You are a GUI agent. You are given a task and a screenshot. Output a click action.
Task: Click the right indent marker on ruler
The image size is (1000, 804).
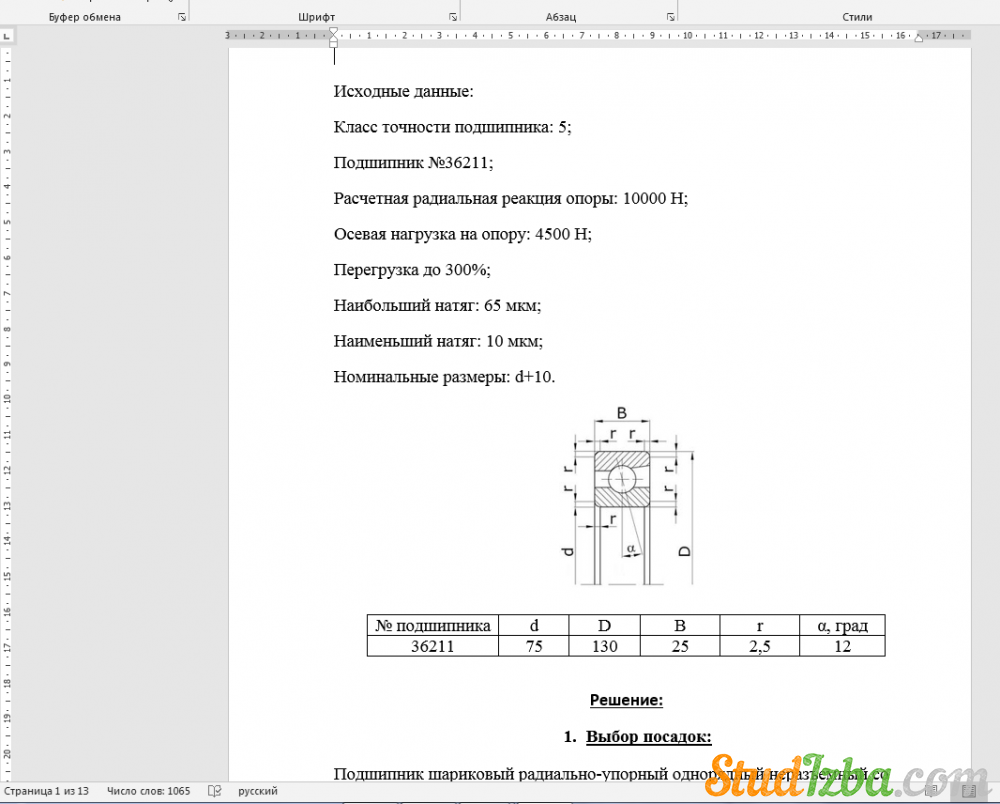(916, 38)
